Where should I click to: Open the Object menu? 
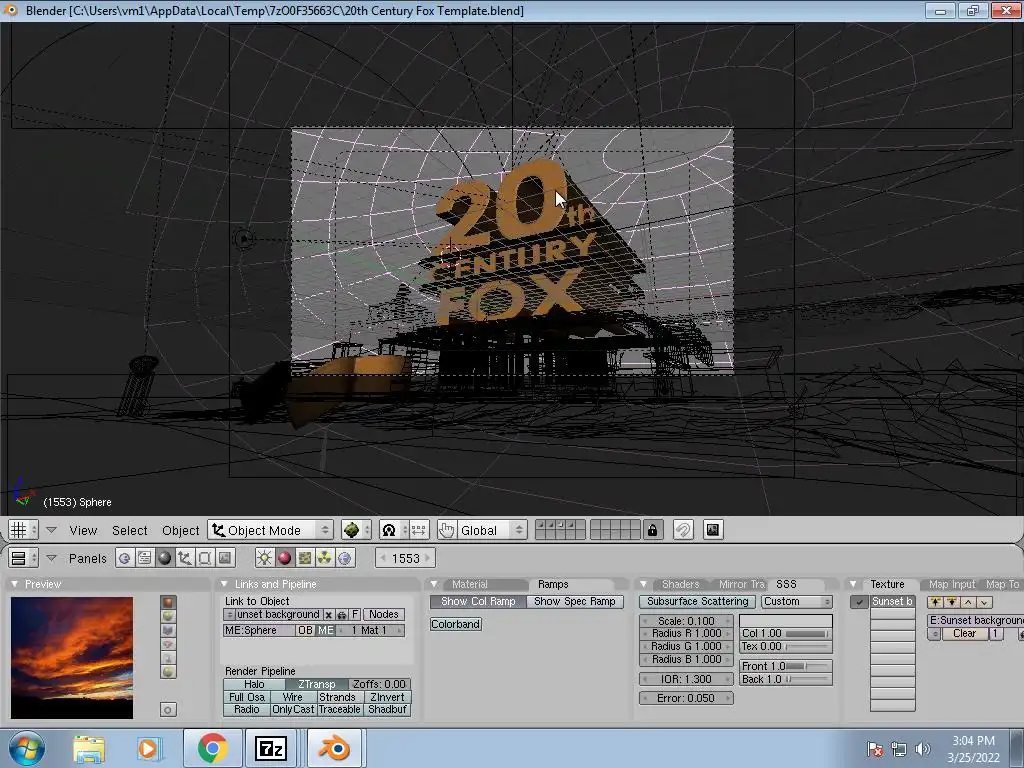(x=180, y=530)
